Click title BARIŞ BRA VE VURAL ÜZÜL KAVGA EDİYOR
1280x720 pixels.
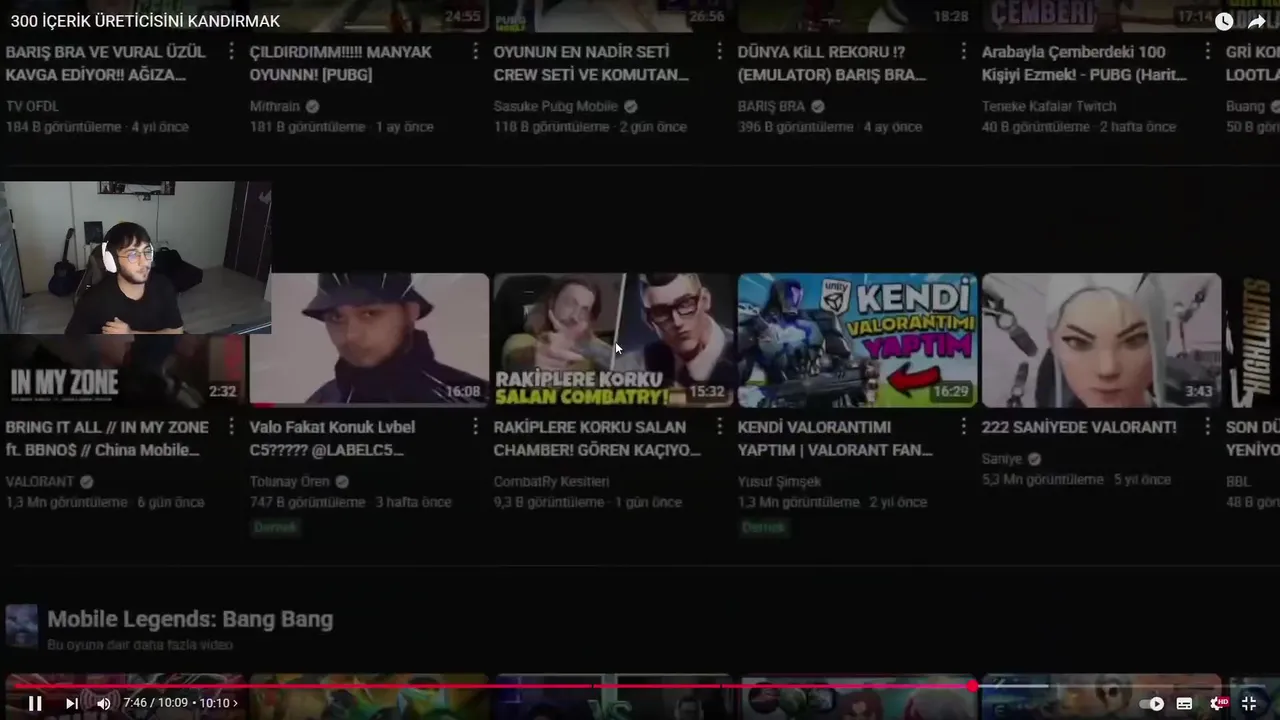coord(106,63)
